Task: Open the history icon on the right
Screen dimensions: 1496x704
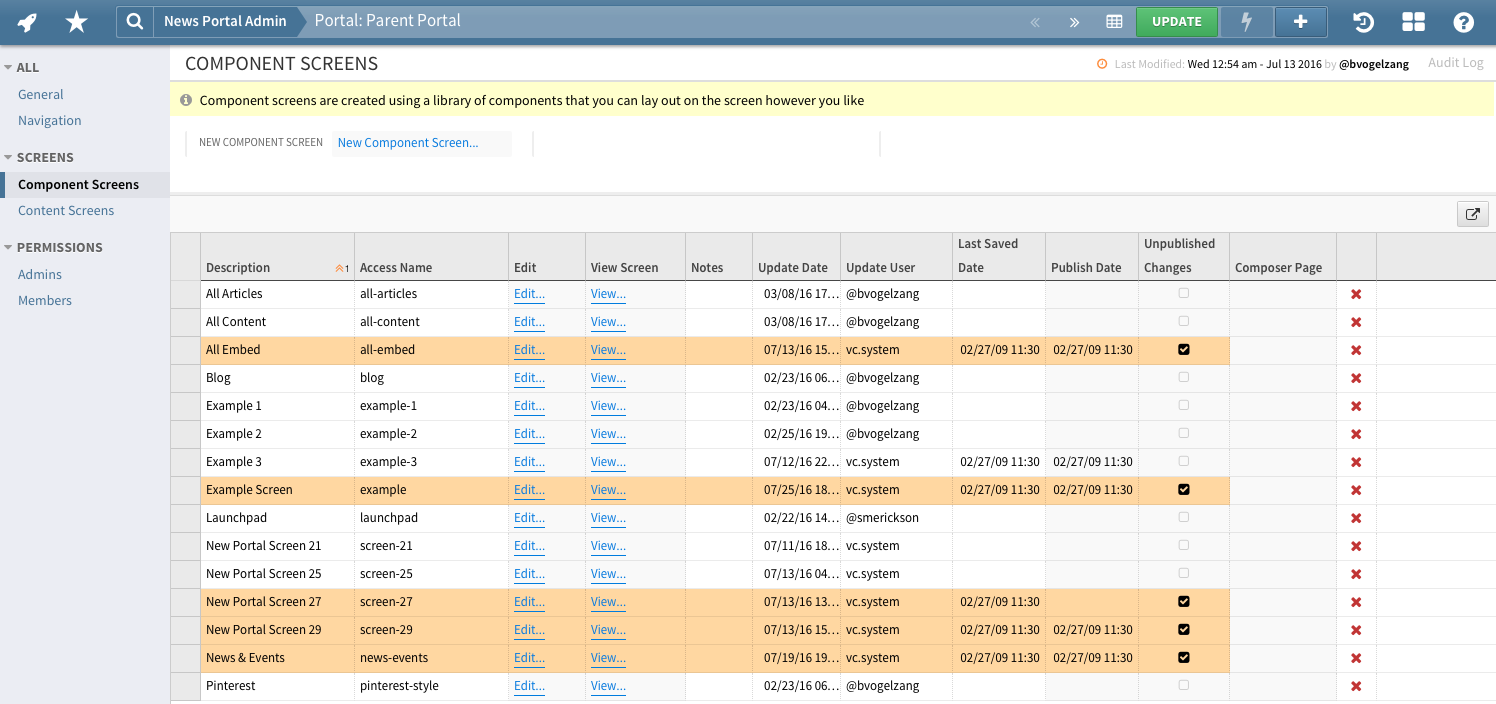Action: pos(1362,21)
